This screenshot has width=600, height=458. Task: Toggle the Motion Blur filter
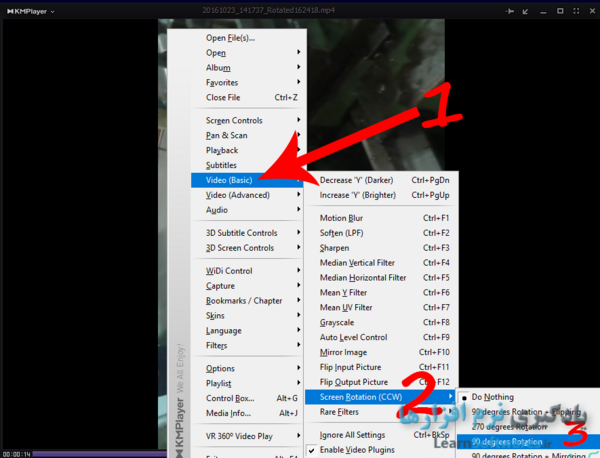click(380, 218)
